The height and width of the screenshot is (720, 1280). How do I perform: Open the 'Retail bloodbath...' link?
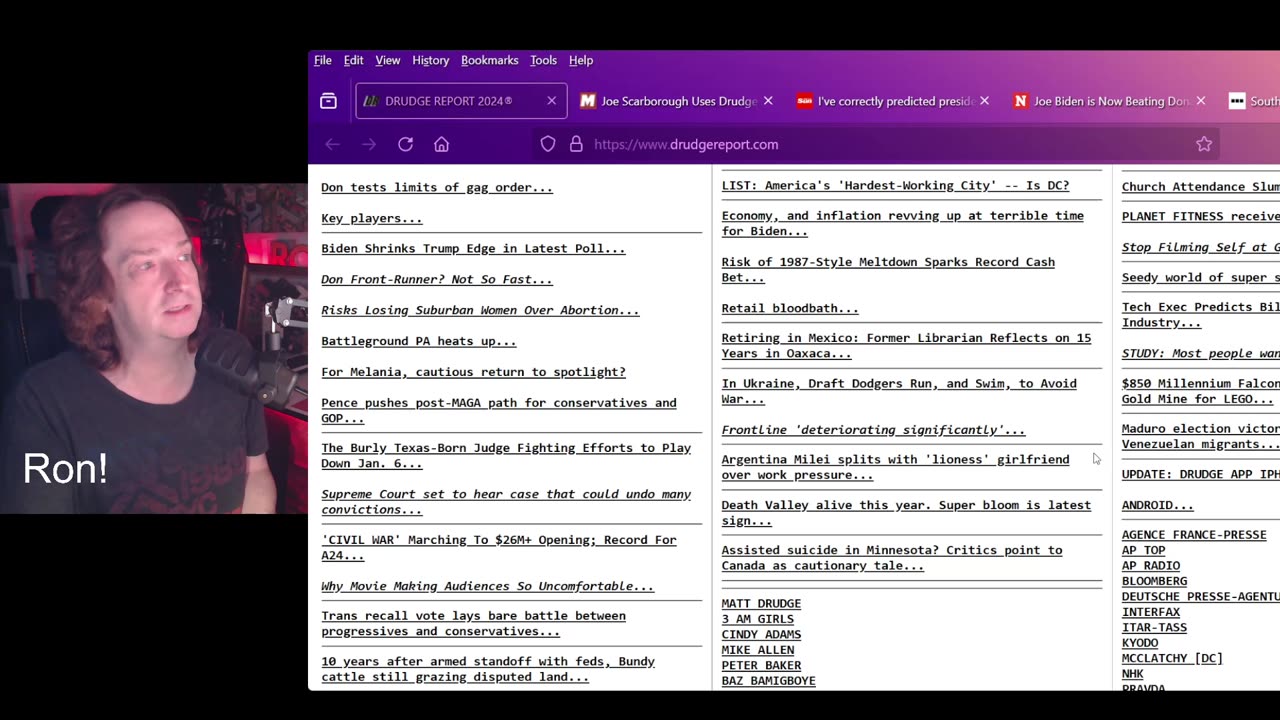tap(790, 308)
